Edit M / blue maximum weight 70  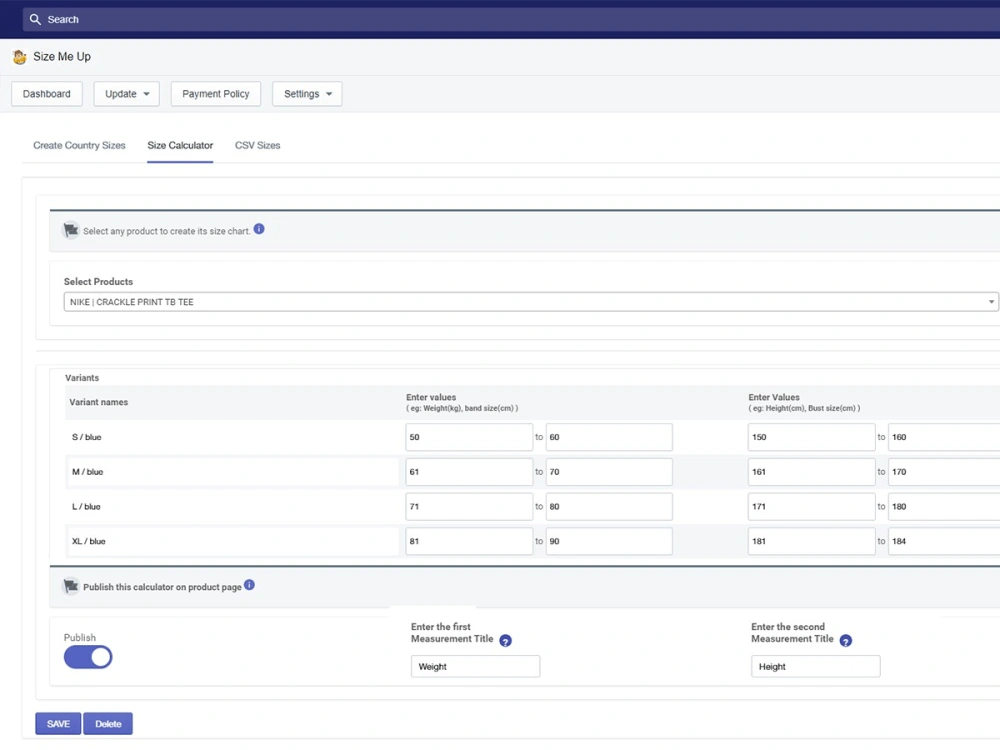coord(609,472)
